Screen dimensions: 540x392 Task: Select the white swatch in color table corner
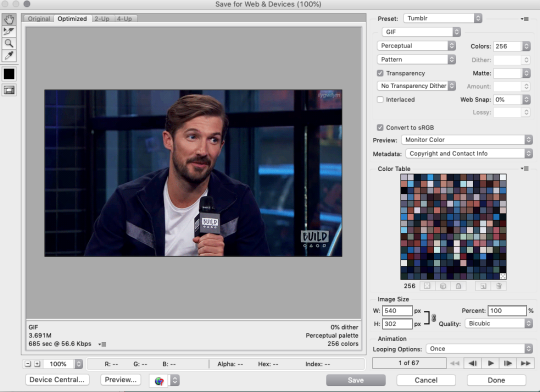503,177
